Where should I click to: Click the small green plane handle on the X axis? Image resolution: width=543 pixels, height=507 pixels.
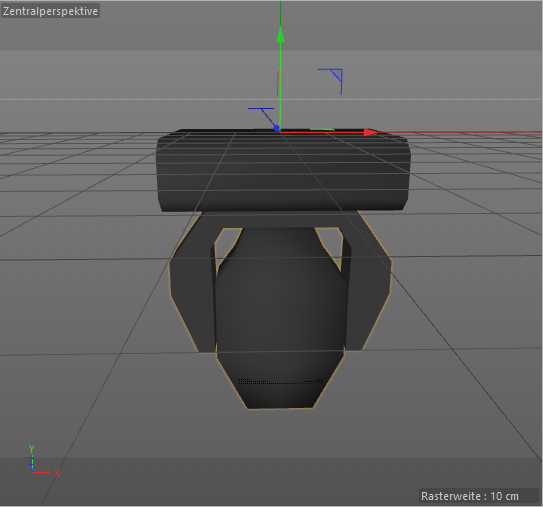(x=322, y=130)
